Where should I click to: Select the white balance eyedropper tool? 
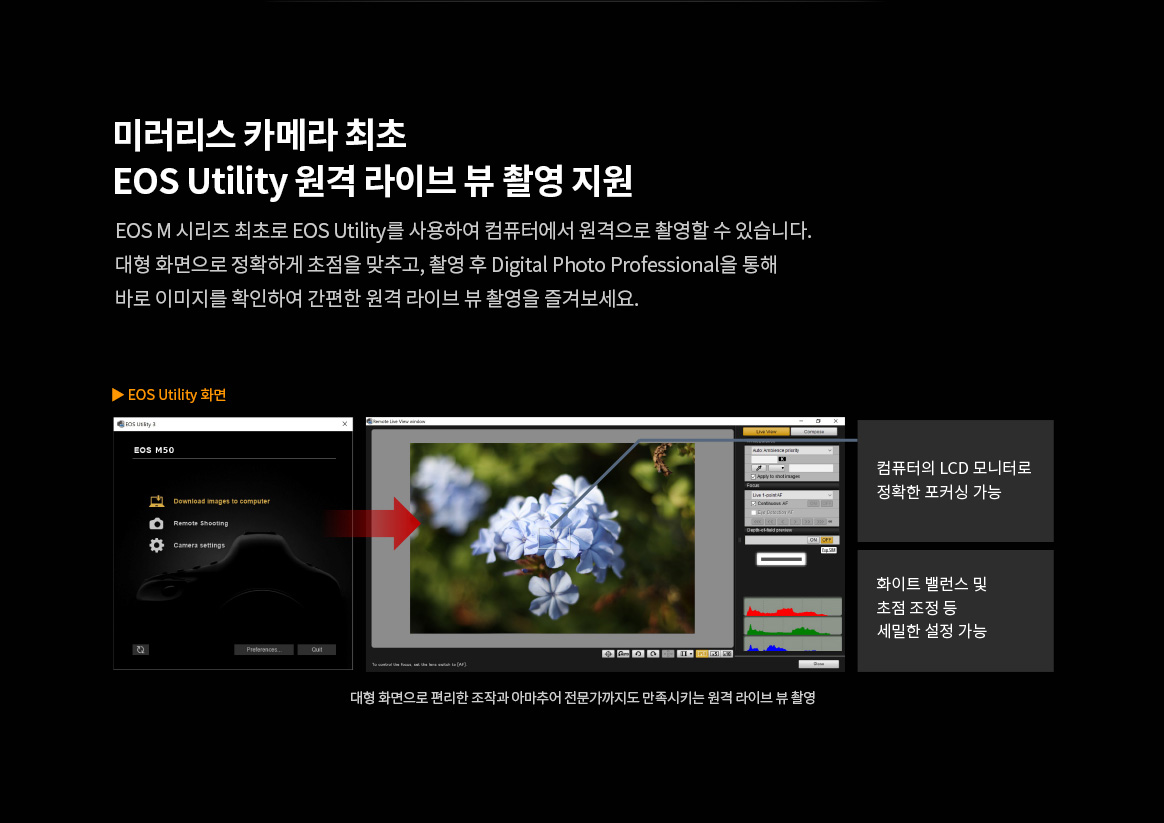click(759, 468)
